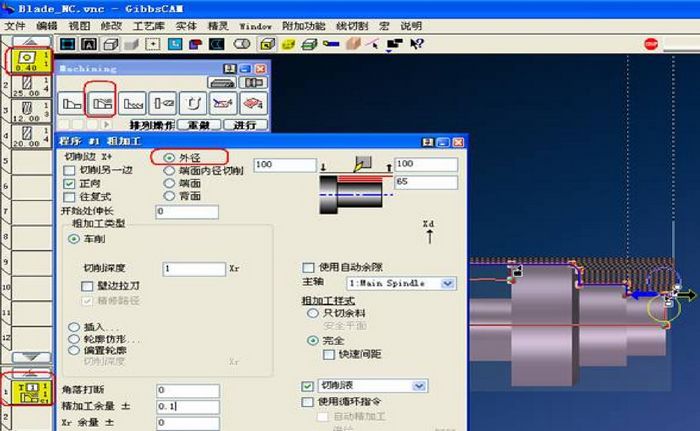Click the pink line with arrow cursor icon
This screenshot has width=700, height=431.
(x=373, y=44)
